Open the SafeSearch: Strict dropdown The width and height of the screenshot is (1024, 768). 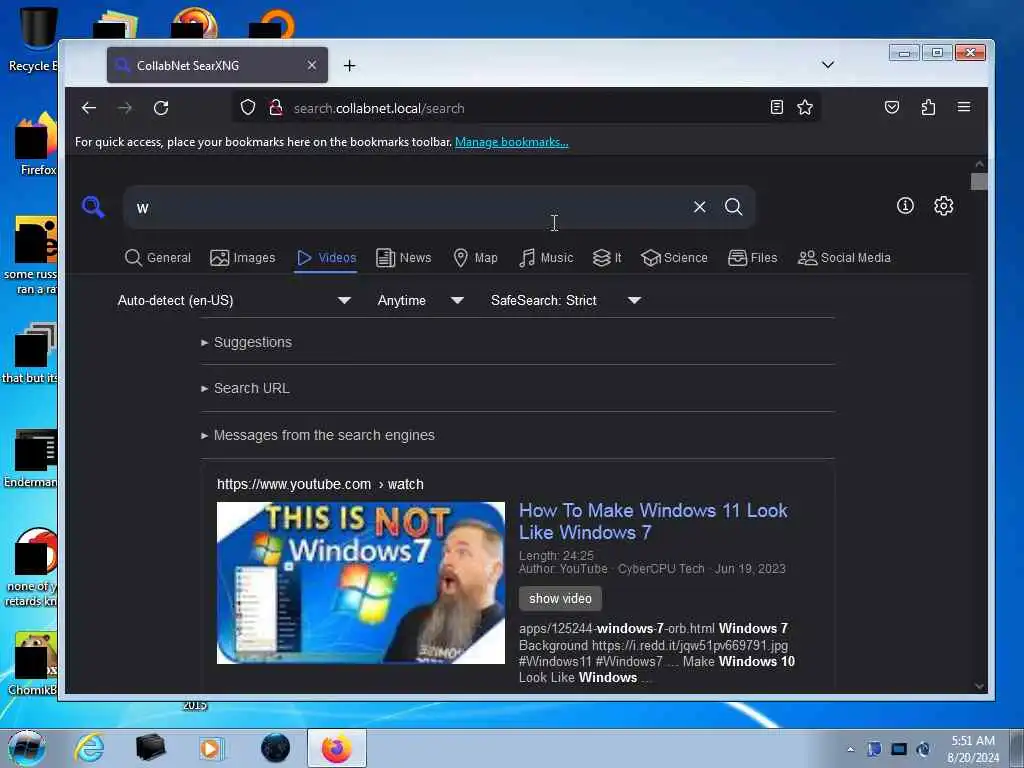tap(566, 300)
